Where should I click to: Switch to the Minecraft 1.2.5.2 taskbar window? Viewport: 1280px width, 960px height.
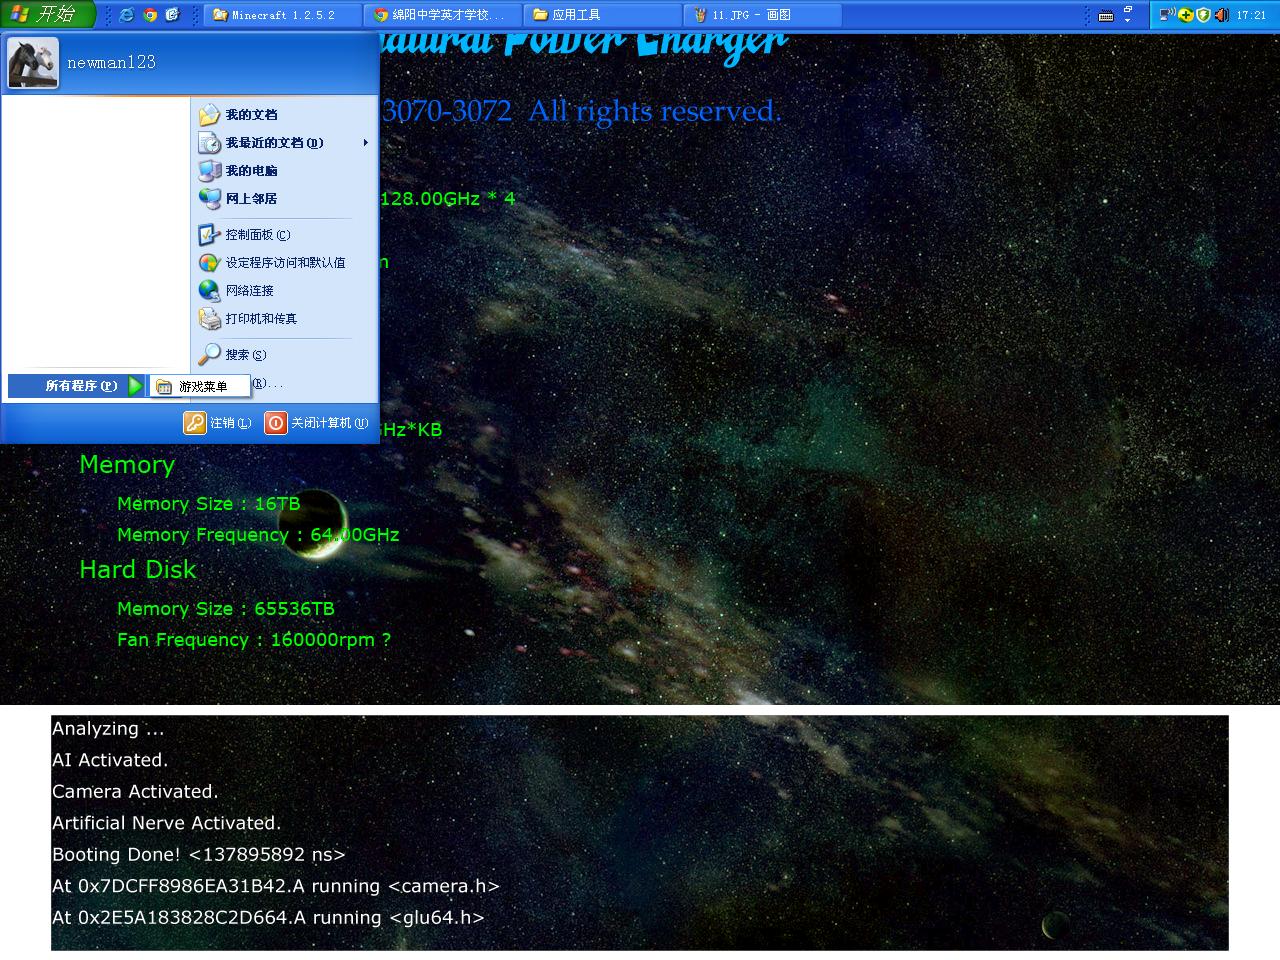(x=282, y=15)
